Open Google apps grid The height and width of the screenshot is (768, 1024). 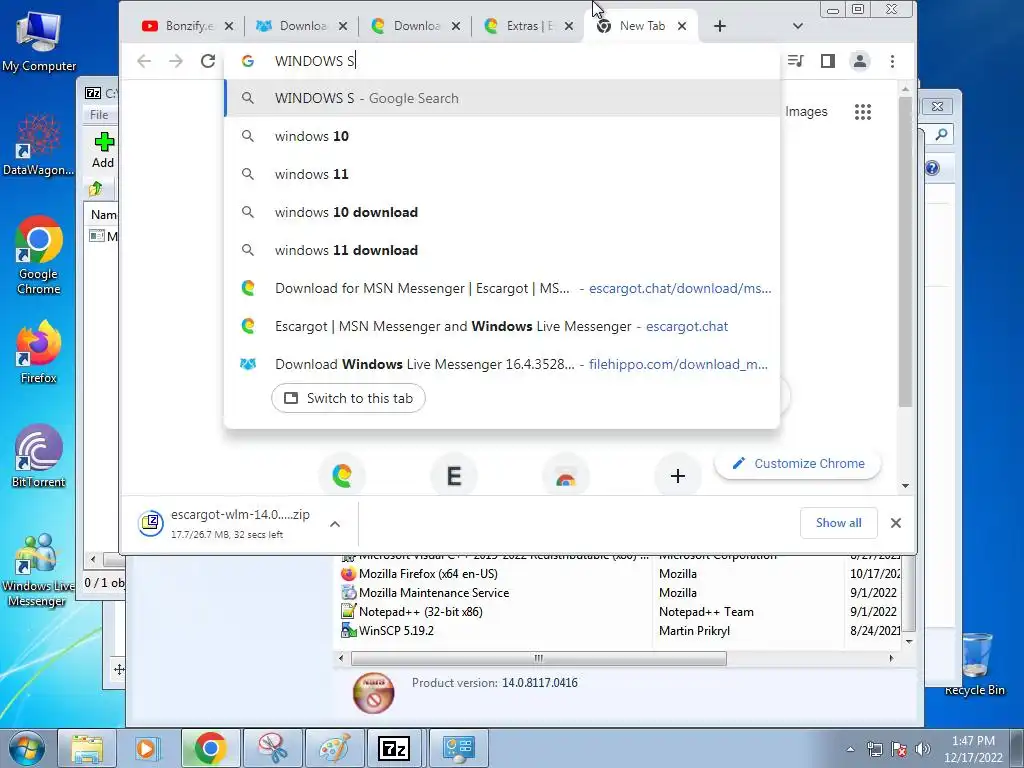pos(863,112)
